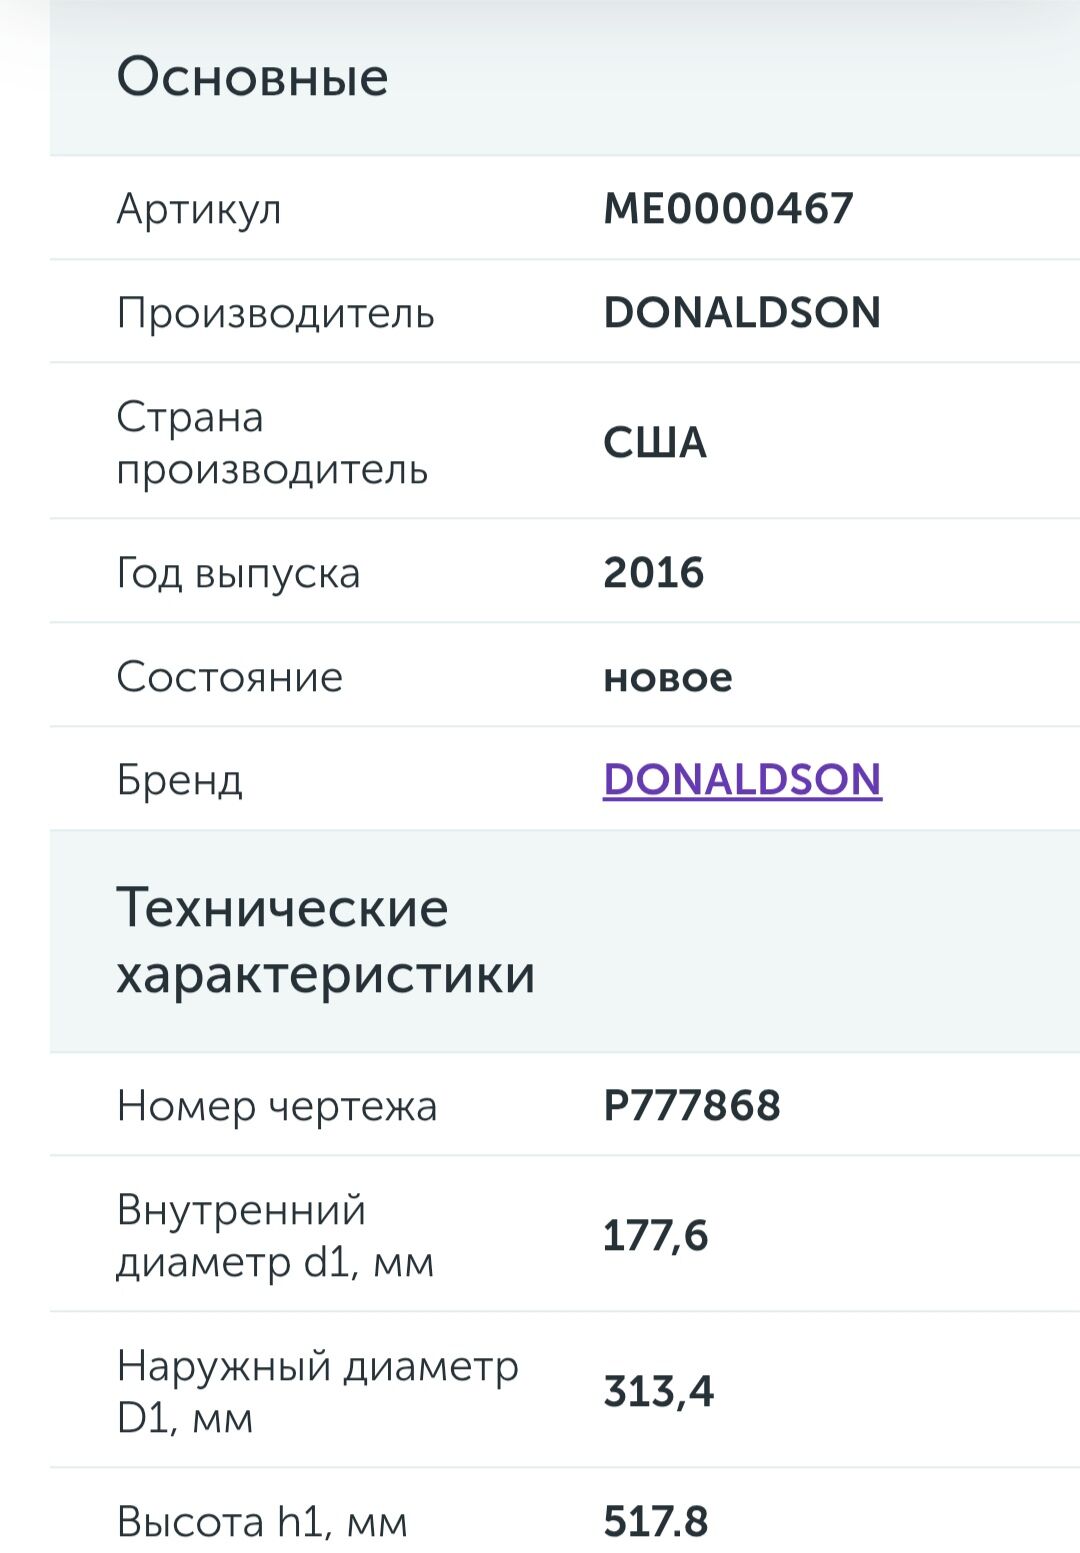1080x1553 pixels.
Task: Click the 'Наружный диаметр D1, мм' label
Action: click(x=317, y=1391)
